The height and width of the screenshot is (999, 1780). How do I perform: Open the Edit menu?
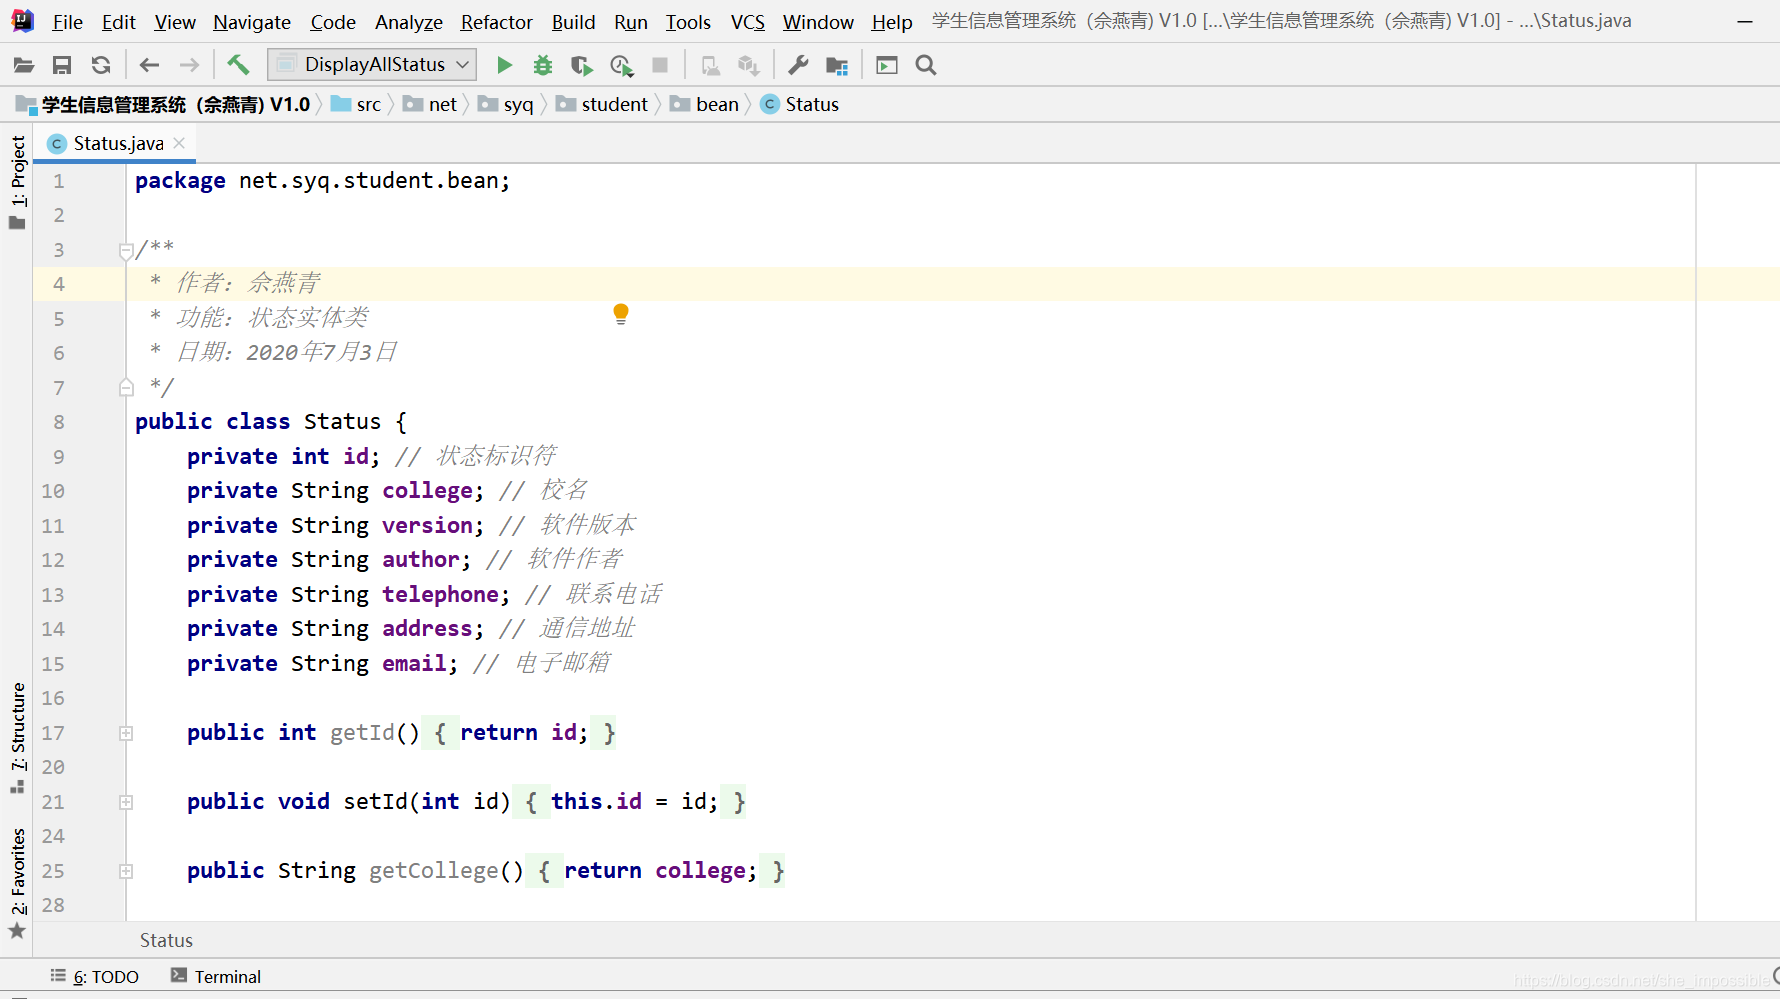click(118, 22)
